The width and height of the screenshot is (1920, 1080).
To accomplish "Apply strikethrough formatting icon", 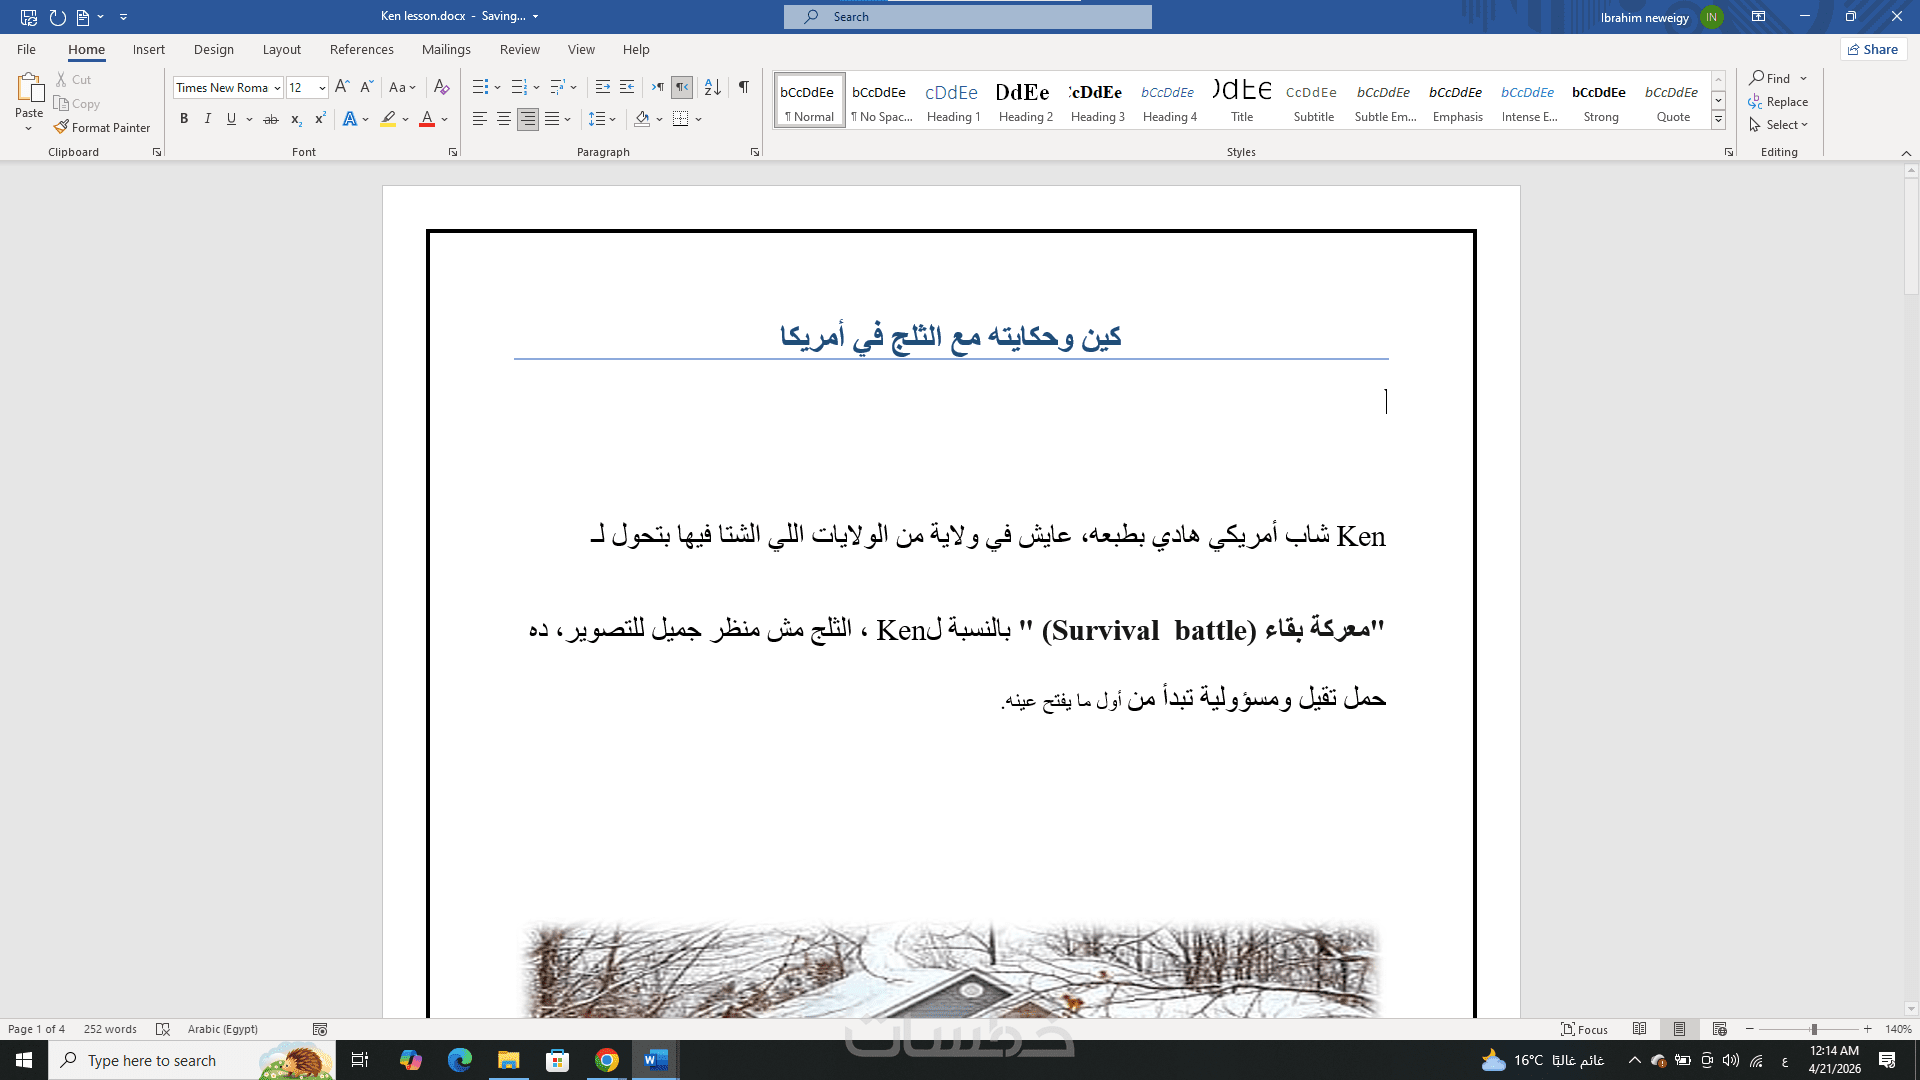I will tap(270, 119).
